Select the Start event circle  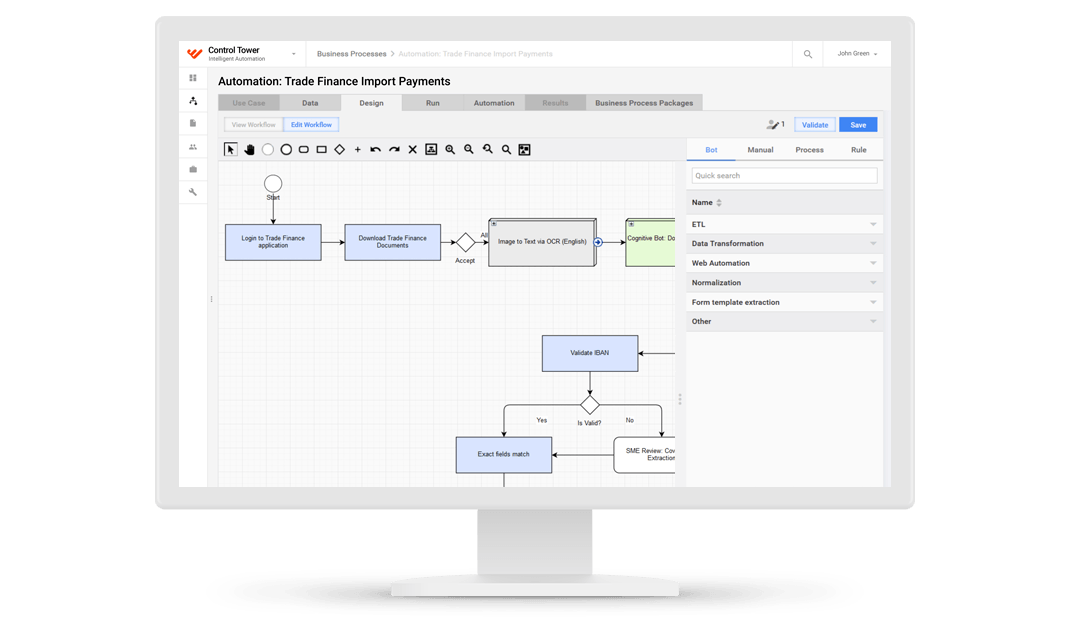click(x=273, y=183)
